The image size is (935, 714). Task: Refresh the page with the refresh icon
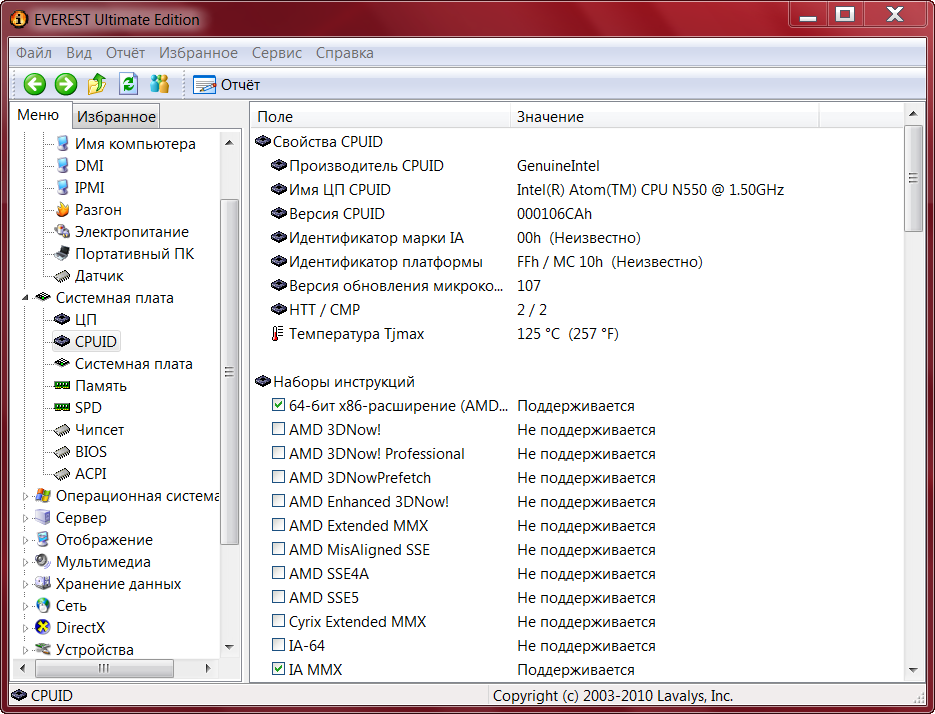tap(128, 84)
